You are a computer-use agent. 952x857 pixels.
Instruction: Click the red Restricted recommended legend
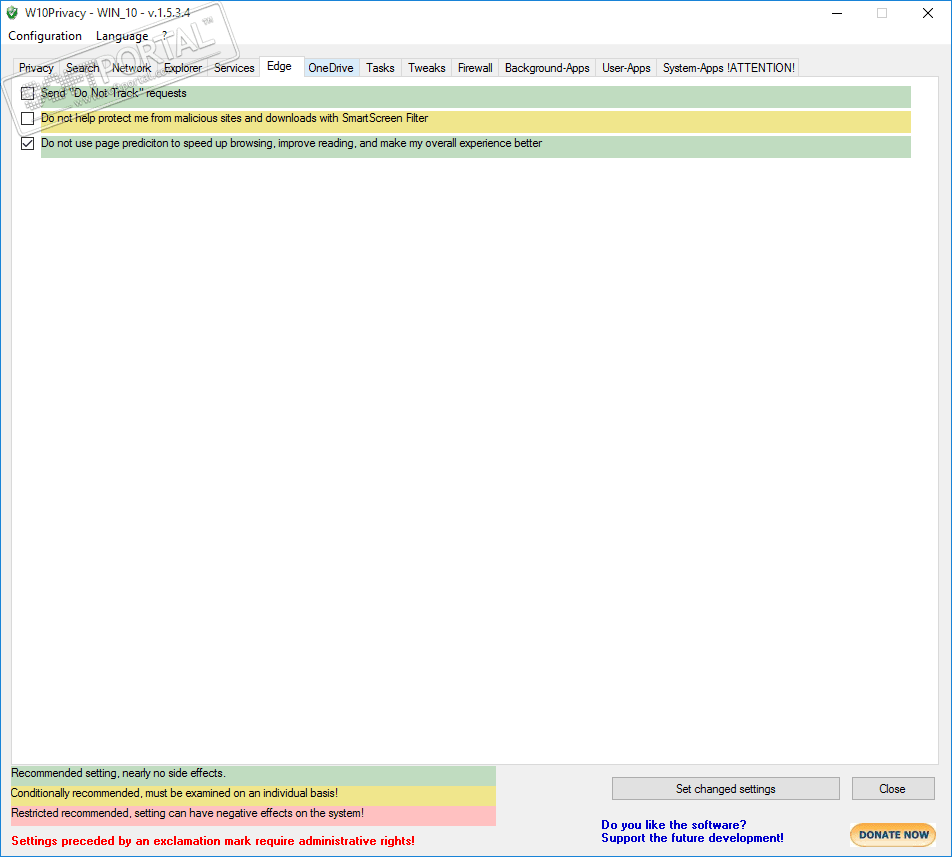pyautogui.click(x=253, y=815)
